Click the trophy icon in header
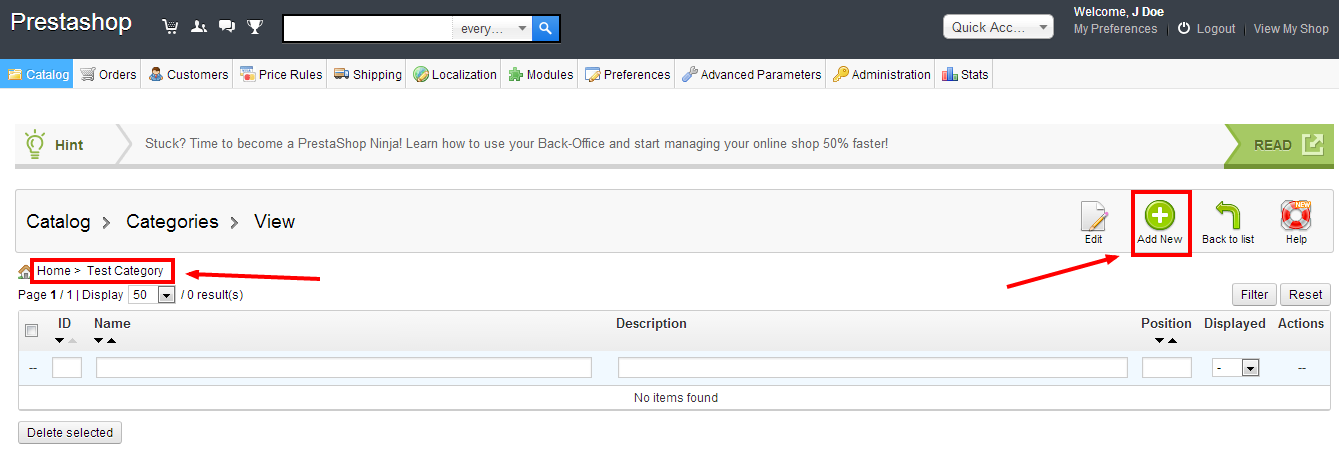Image resolution: width=1339 pixels, height=452 pixels. [x=255, y=27]
